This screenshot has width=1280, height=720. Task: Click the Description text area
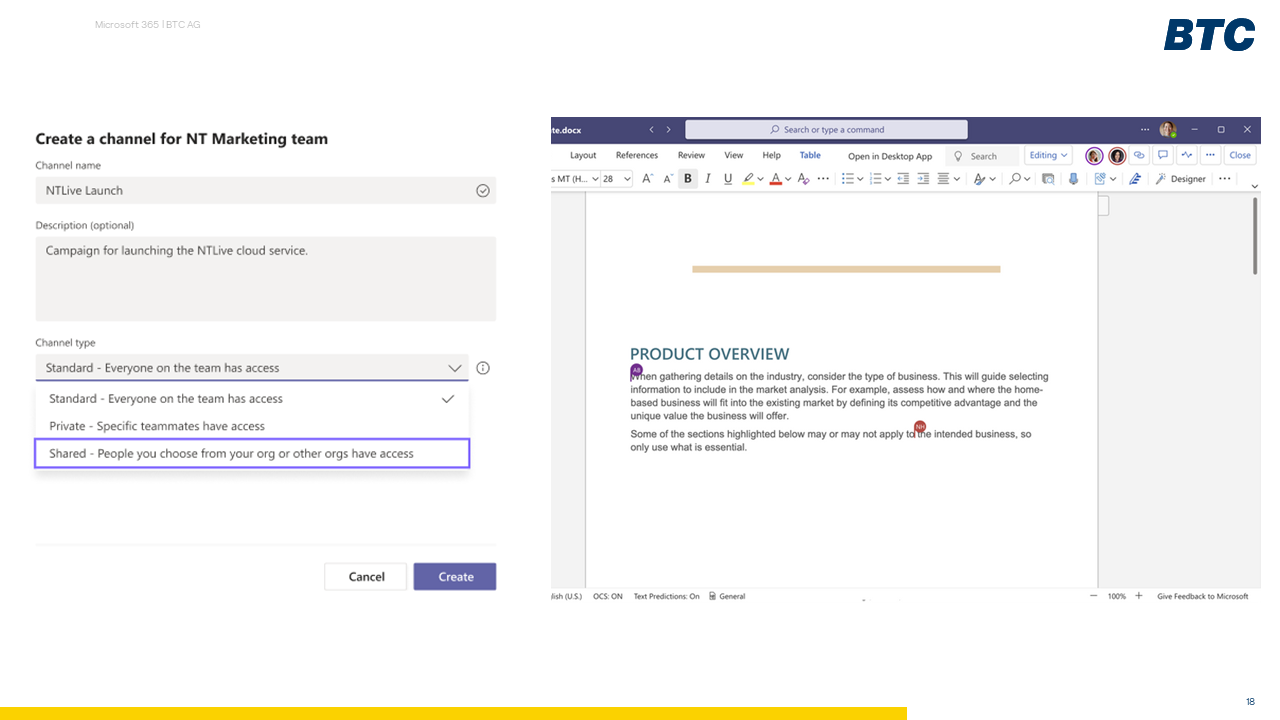(x=266, y=279)
